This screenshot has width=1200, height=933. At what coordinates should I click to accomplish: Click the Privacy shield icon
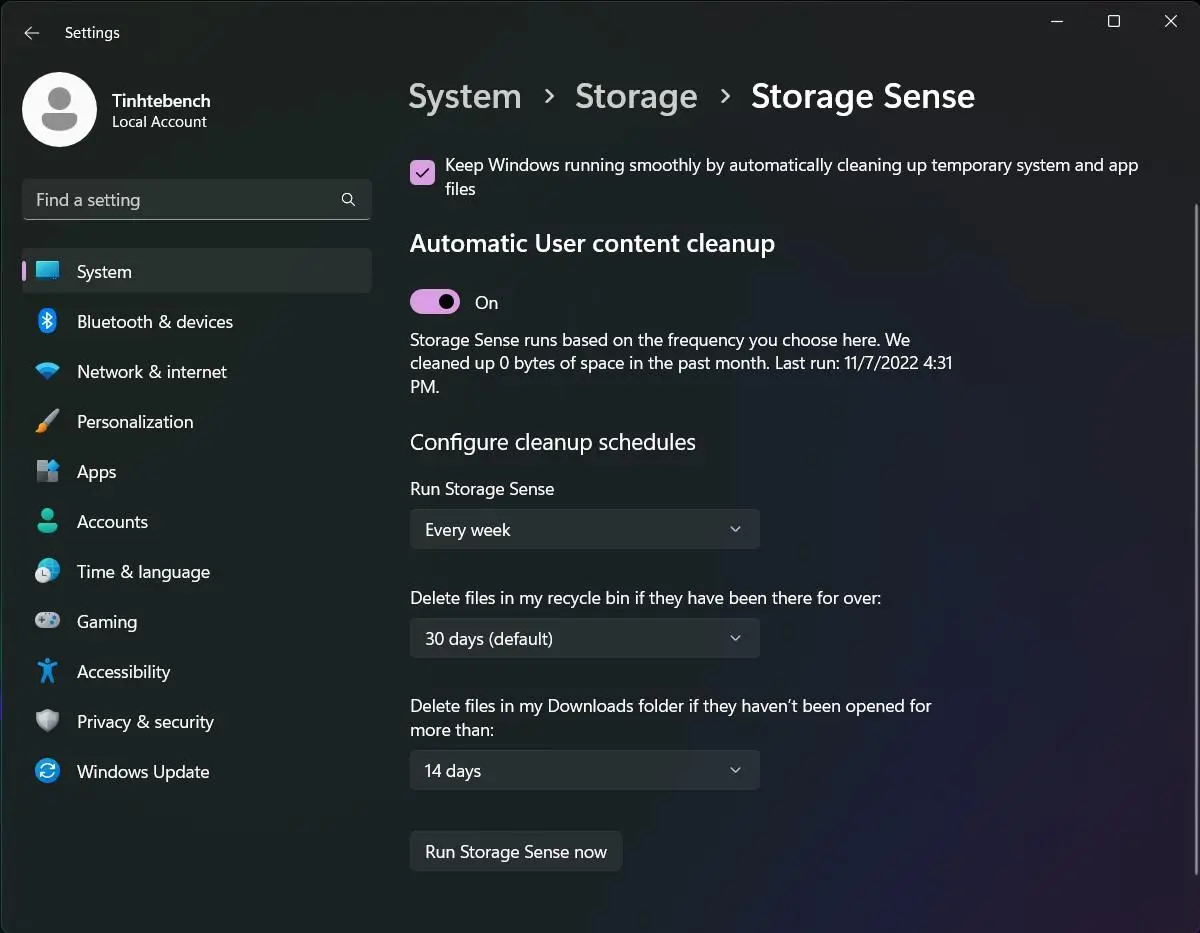point(47,721)
